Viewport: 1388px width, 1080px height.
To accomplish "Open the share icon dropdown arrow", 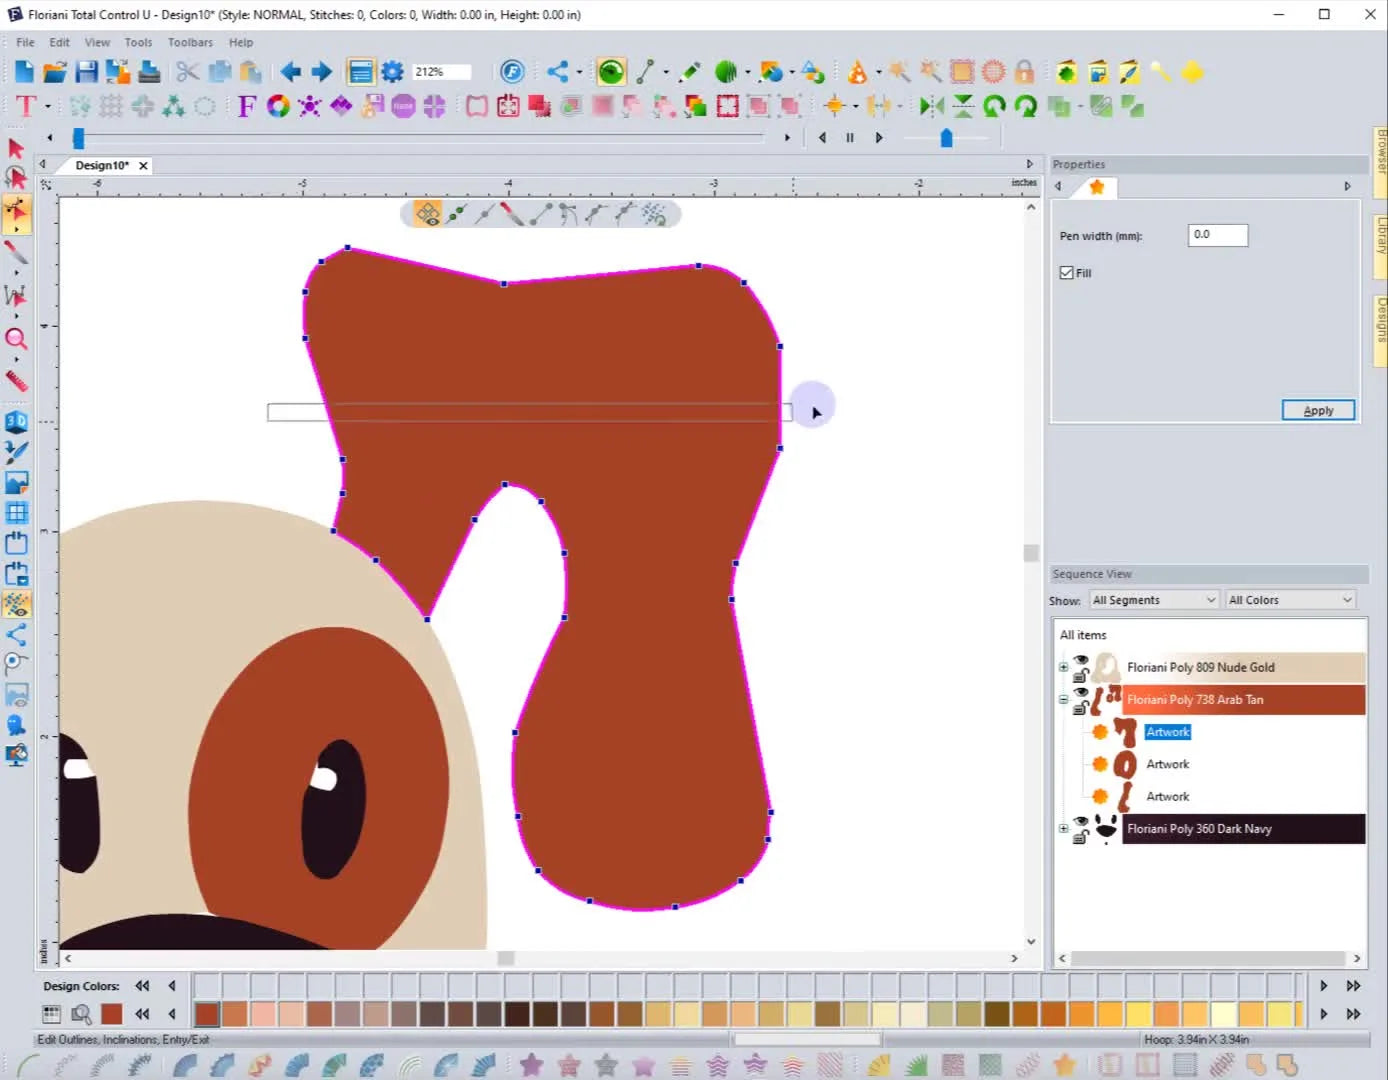I will (x=579, y=72).
